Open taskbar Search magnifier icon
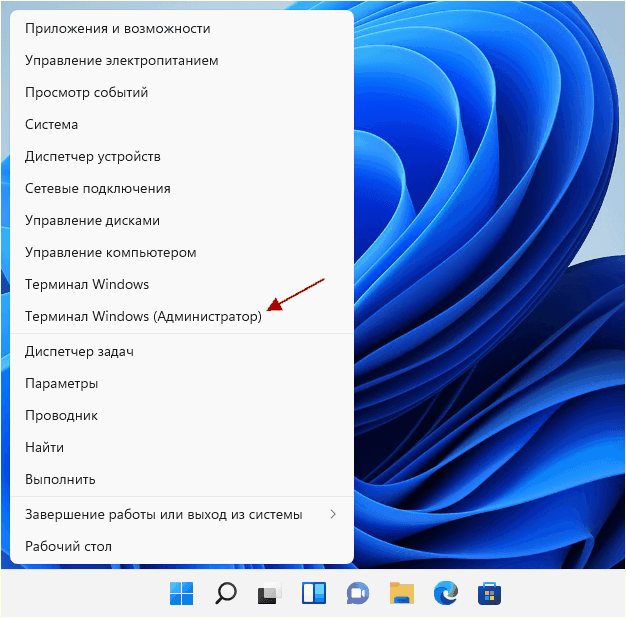The height and width of the screenshot is (618, 626). point(226,593)
